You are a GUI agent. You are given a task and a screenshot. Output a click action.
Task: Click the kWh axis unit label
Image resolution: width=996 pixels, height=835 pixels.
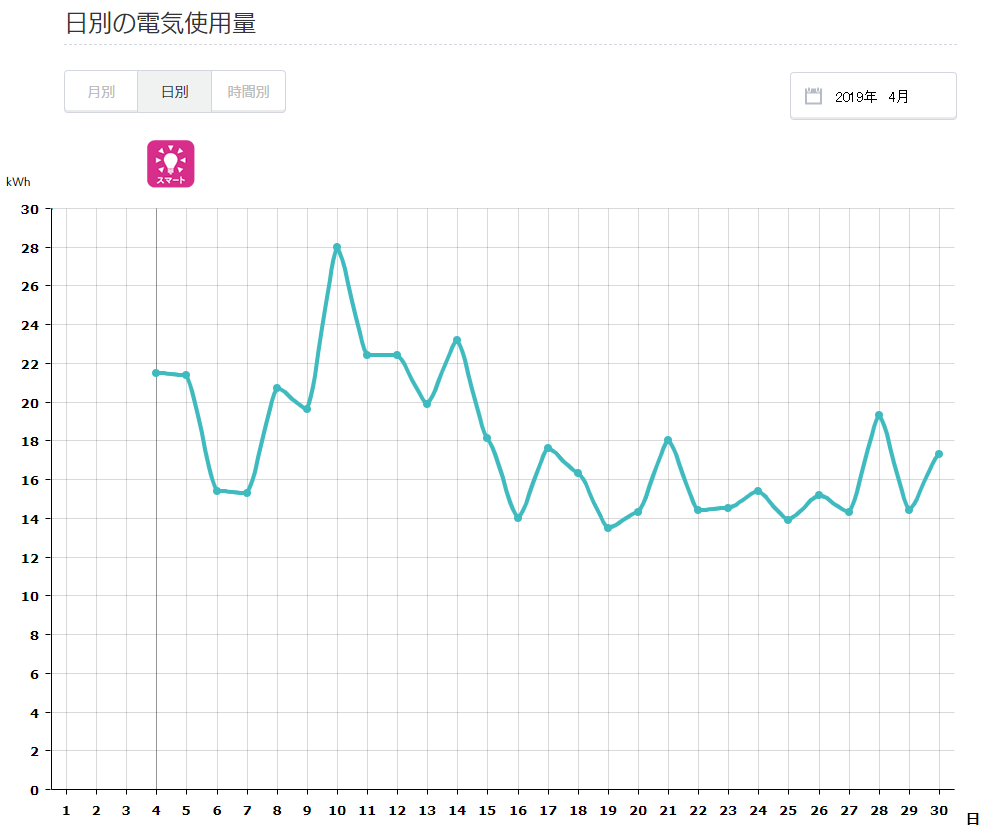pyautogui.click(x=18, y=182)
